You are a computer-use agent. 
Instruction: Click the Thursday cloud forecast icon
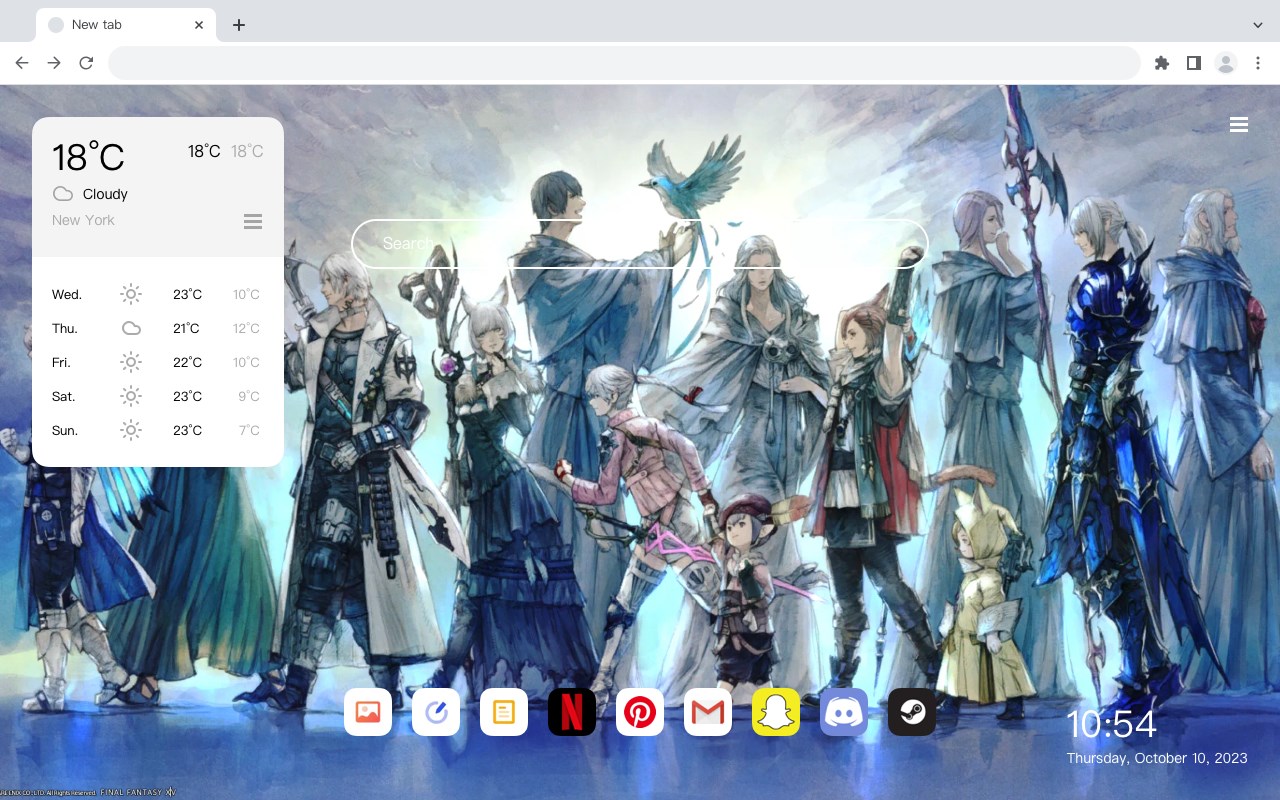click(x=131, y=328)
